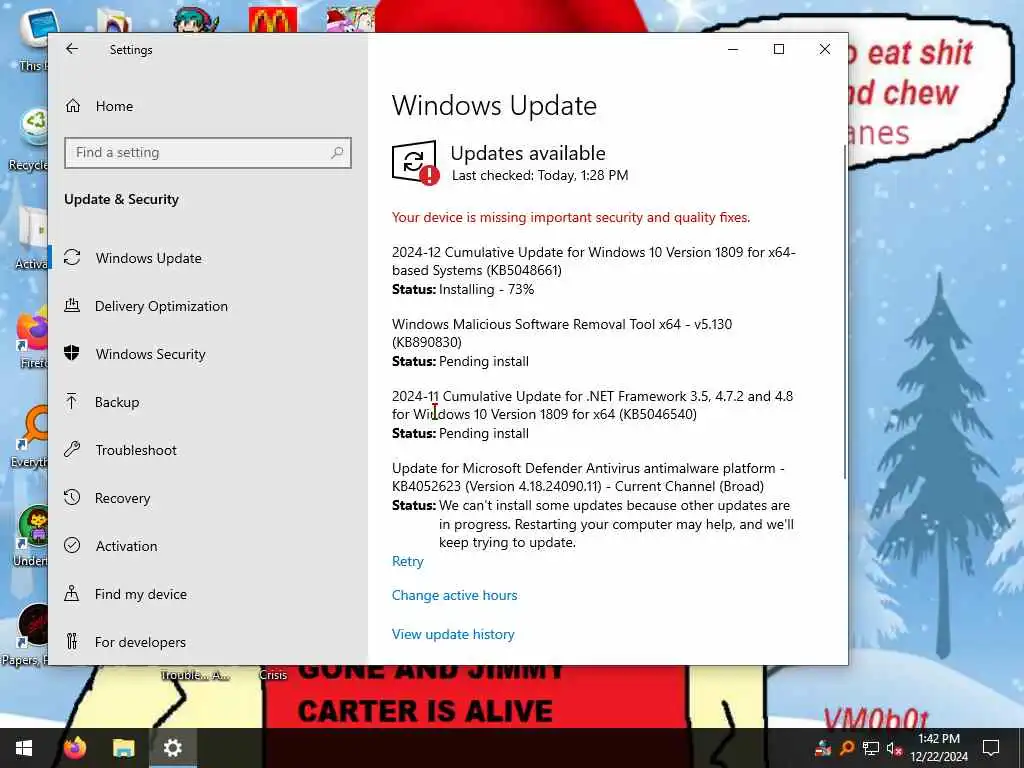Screen dimensions: 1024x768
Task: Open the Action Center notification icon
Action: tap(991, 748)
